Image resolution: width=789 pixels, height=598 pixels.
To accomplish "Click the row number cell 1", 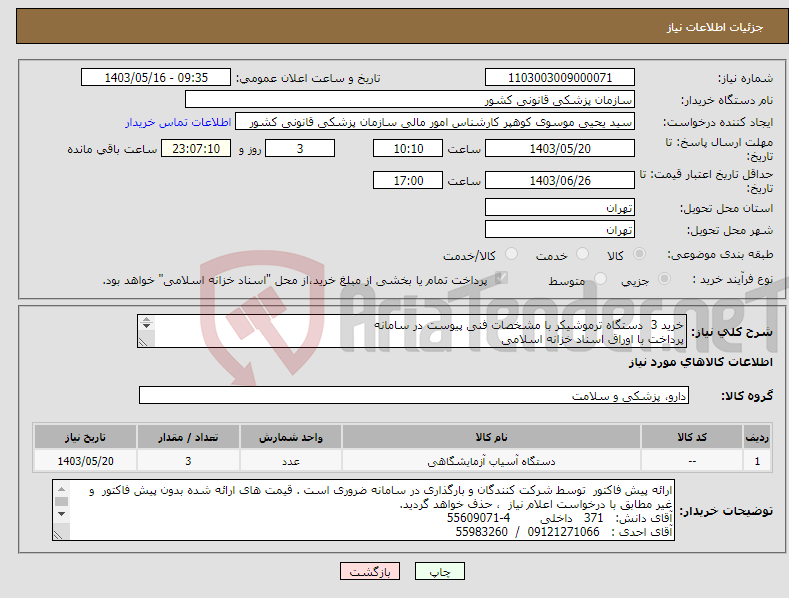I will pyautogui.click(x=757, y=461).
